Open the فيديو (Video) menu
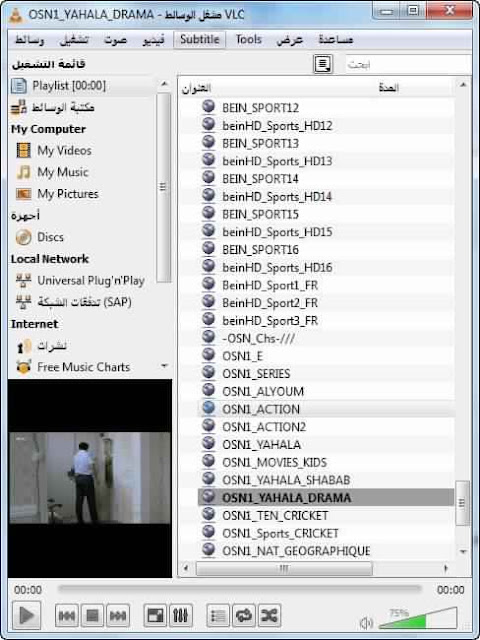This screenshot has width=480, height=640. pyautogui.click(x=153, y=40)
